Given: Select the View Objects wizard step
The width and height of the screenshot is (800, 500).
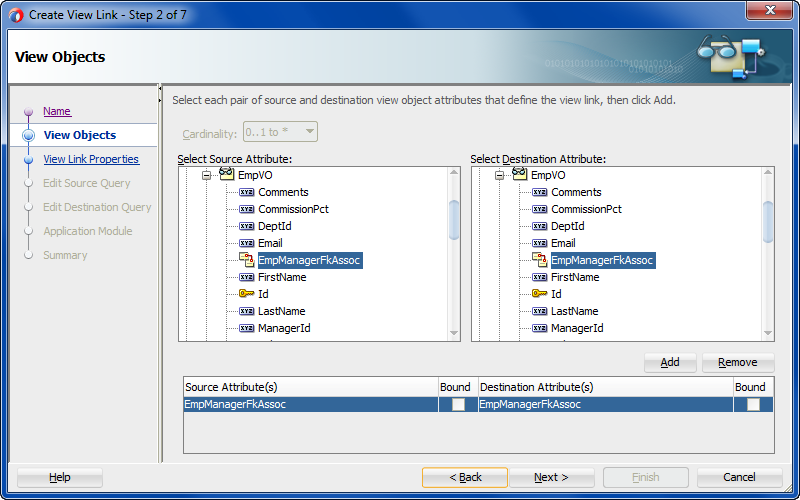Looking at the screenshot, I should 80,135.
